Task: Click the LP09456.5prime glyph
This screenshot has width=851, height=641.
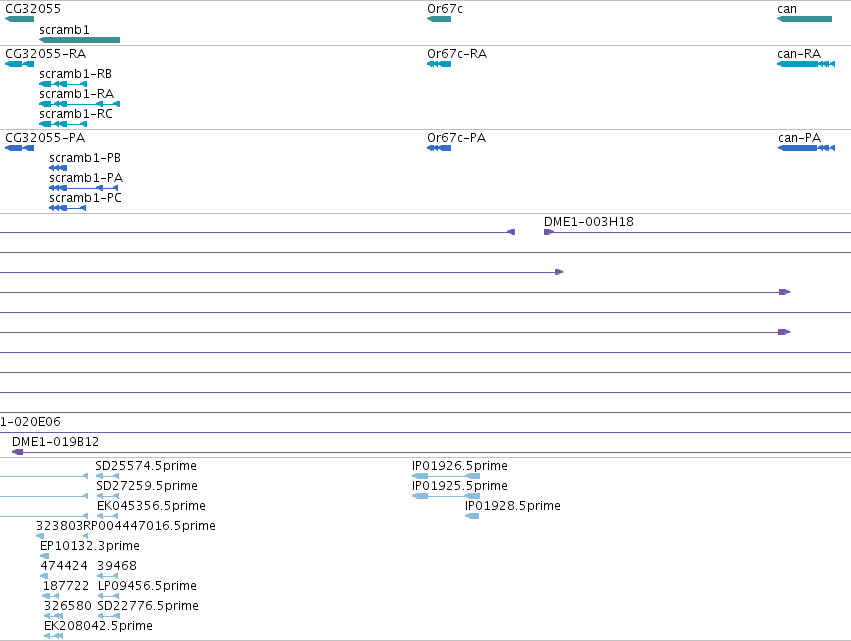Action: 108,595
